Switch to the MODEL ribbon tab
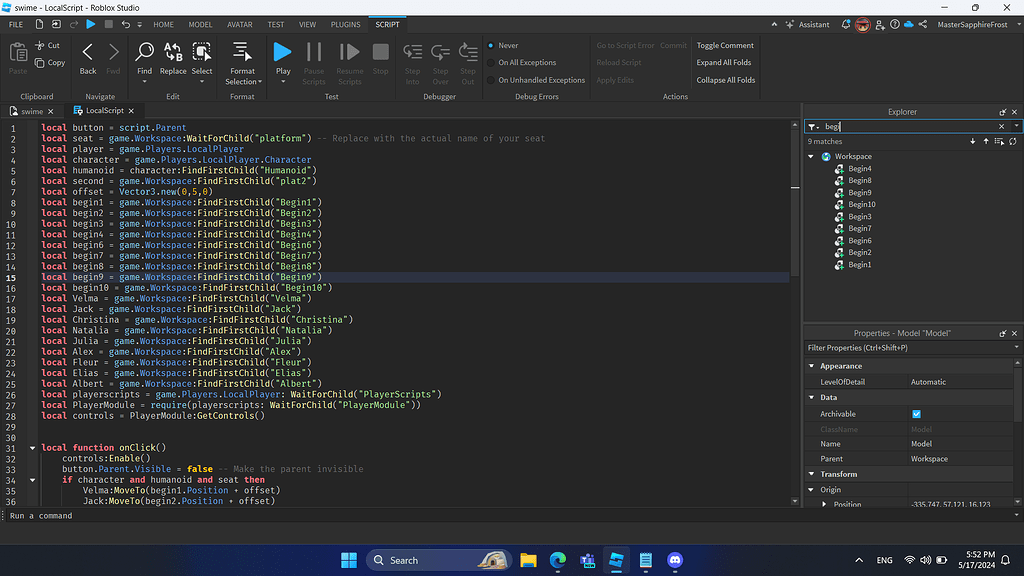The height and width of the screenshot is (576, 1024). click(200, 24)
